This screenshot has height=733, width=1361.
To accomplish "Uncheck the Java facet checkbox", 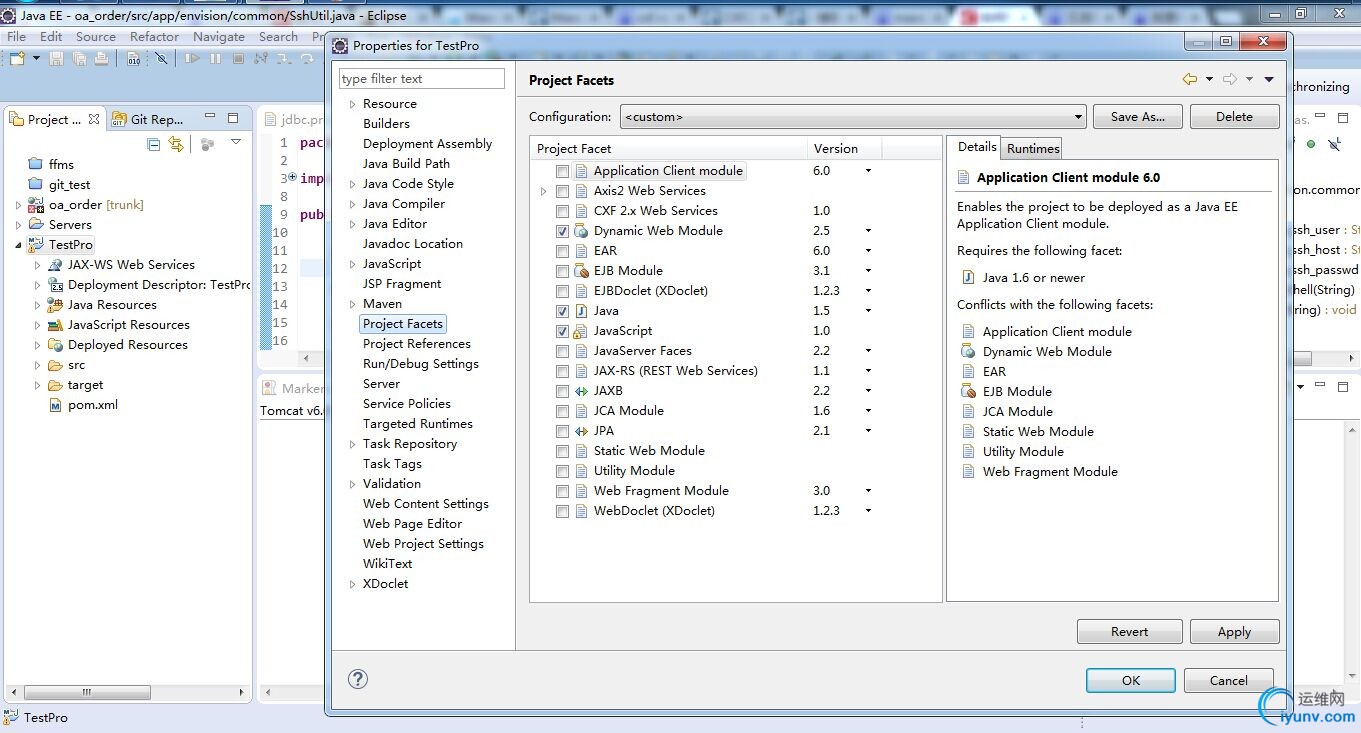I will (x=563, y=311).
